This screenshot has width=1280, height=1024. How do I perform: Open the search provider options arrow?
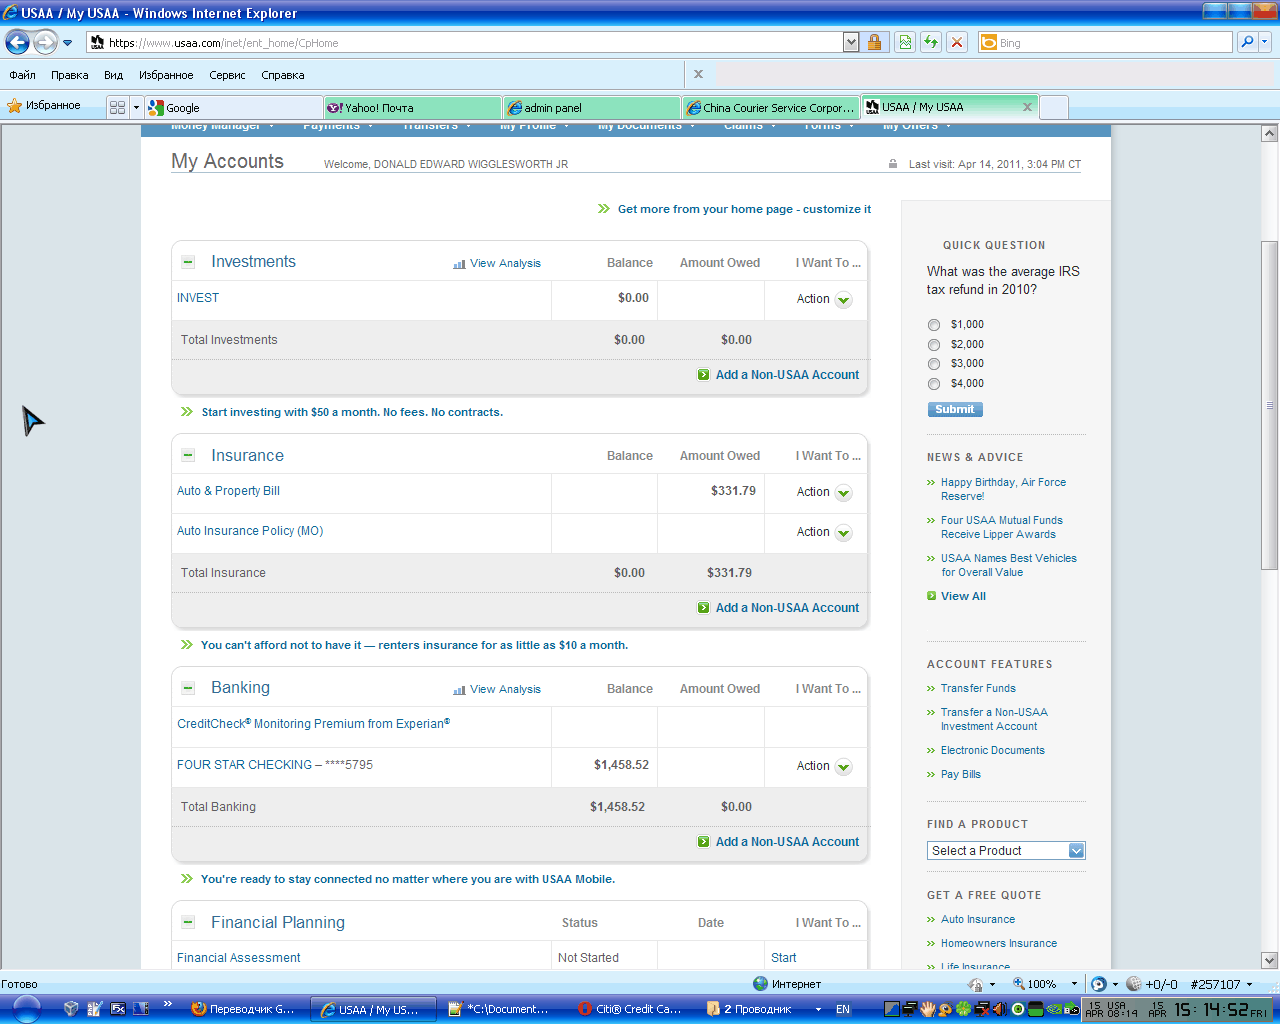[x=1264, y=42]
